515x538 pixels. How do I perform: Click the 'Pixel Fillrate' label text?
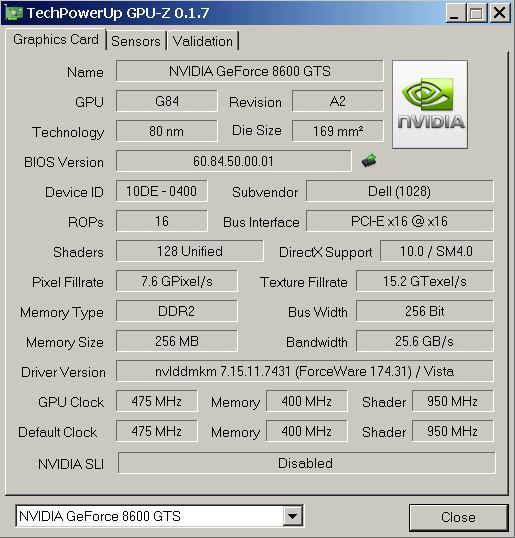click(x=68, y=282)
